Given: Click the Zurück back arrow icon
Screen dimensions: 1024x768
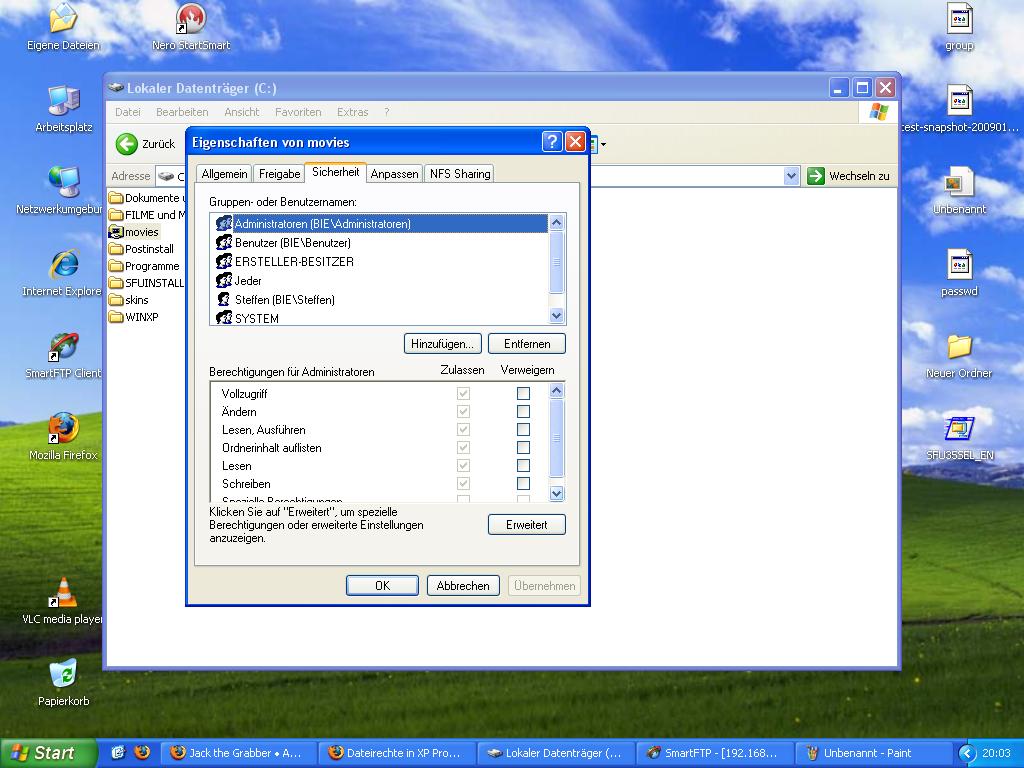Looking at the screenshot, I should [127, 144].
